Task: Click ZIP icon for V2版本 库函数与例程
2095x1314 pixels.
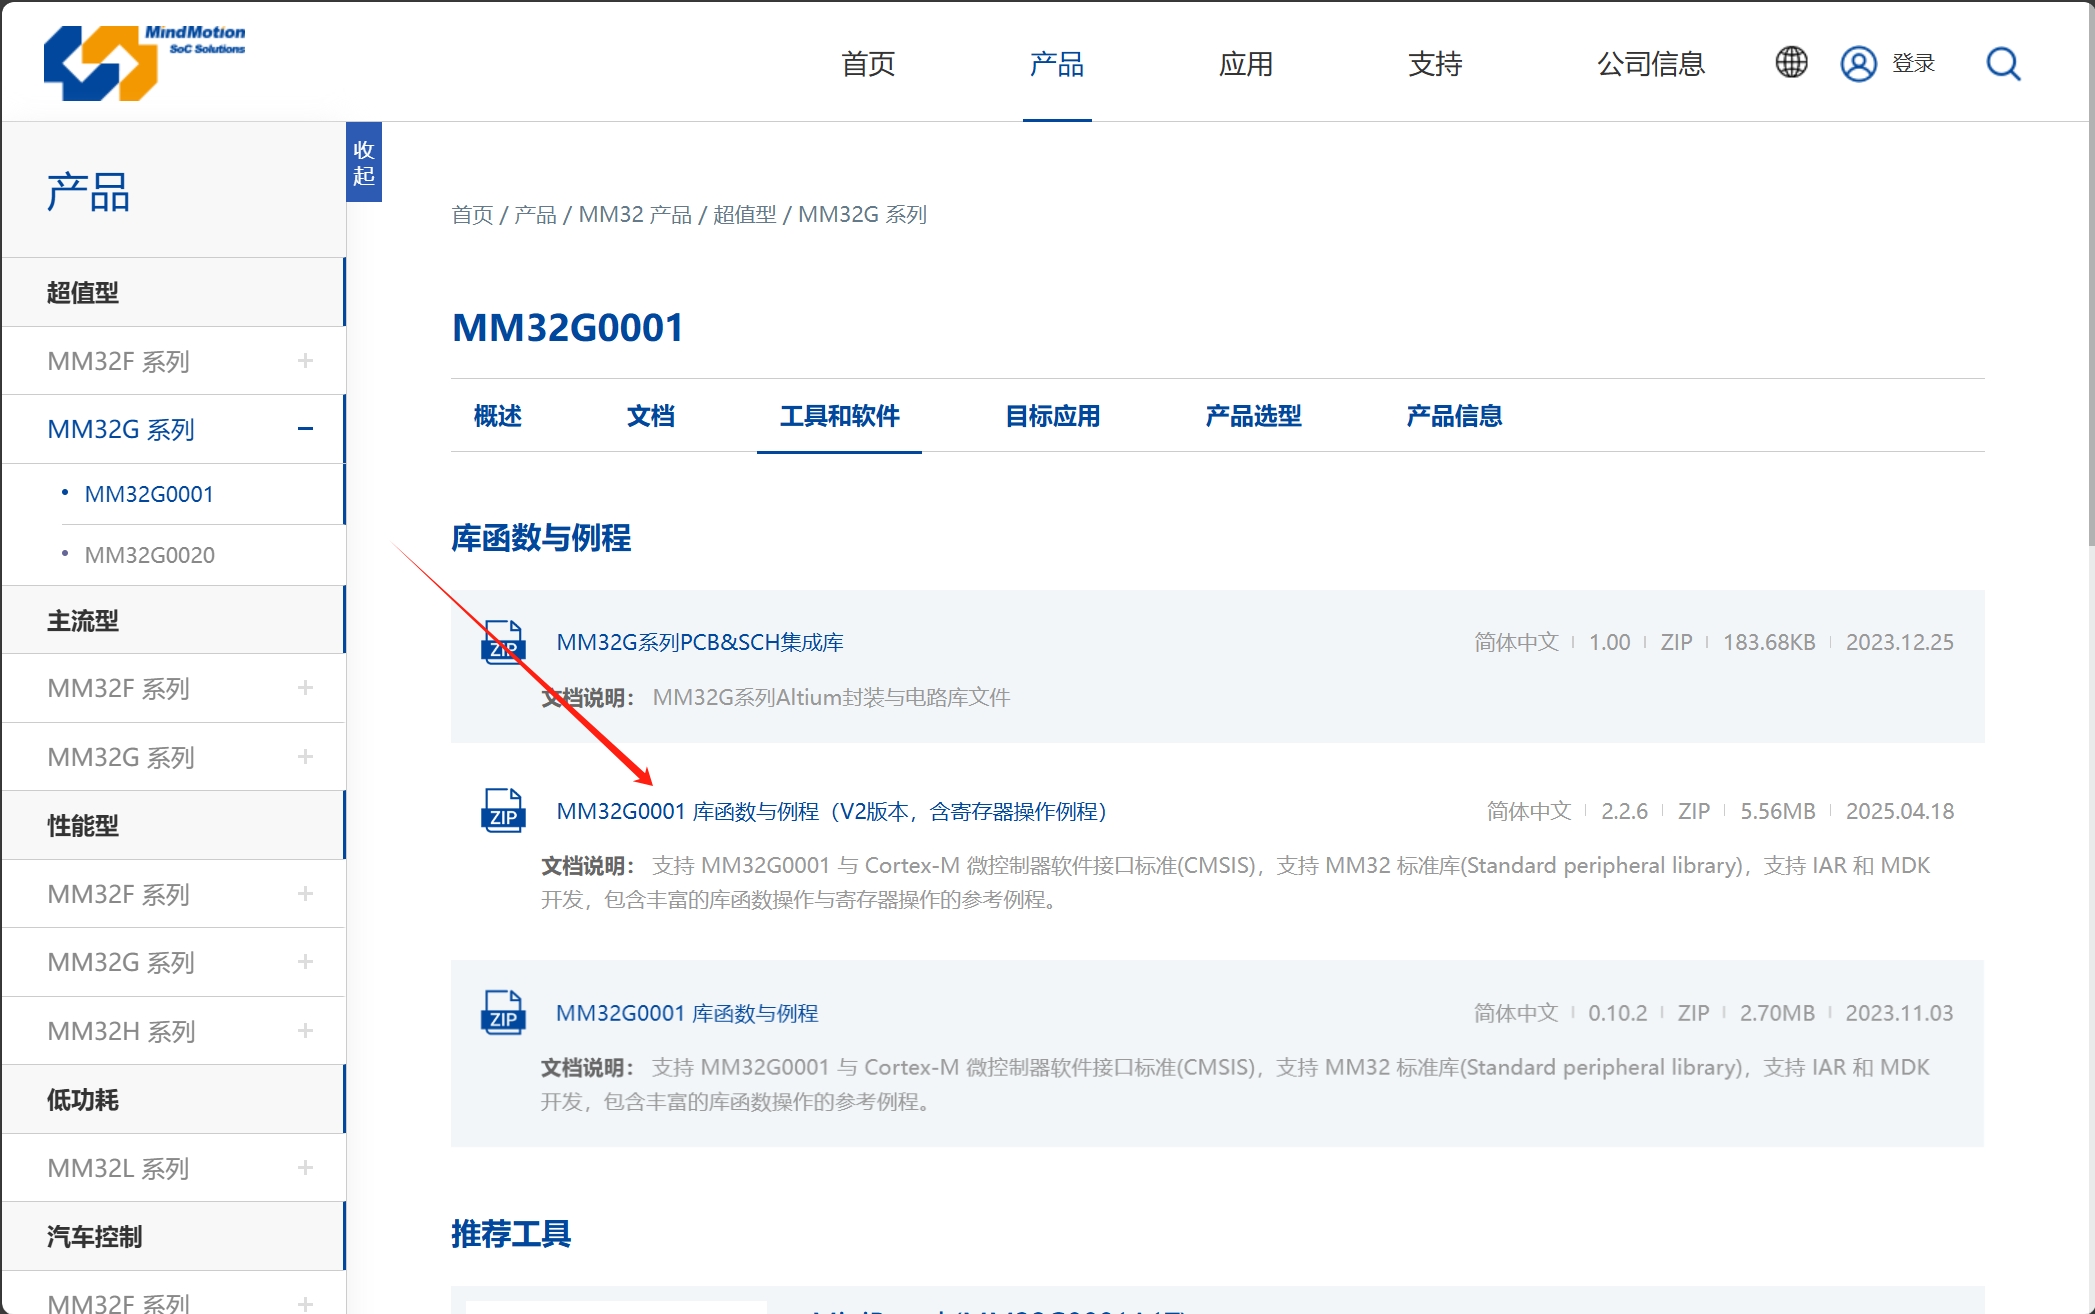Action: 503,811
